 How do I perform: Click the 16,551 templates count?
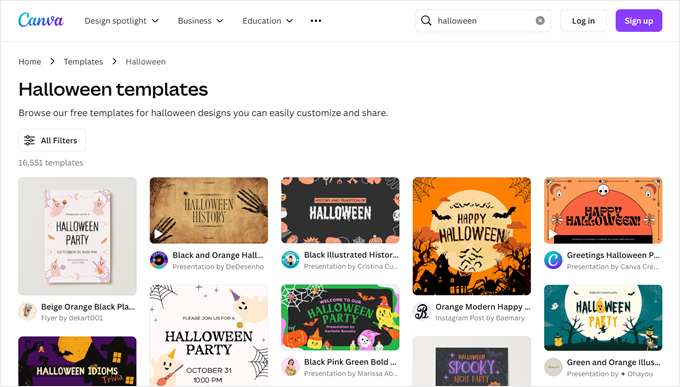[51, 163]
